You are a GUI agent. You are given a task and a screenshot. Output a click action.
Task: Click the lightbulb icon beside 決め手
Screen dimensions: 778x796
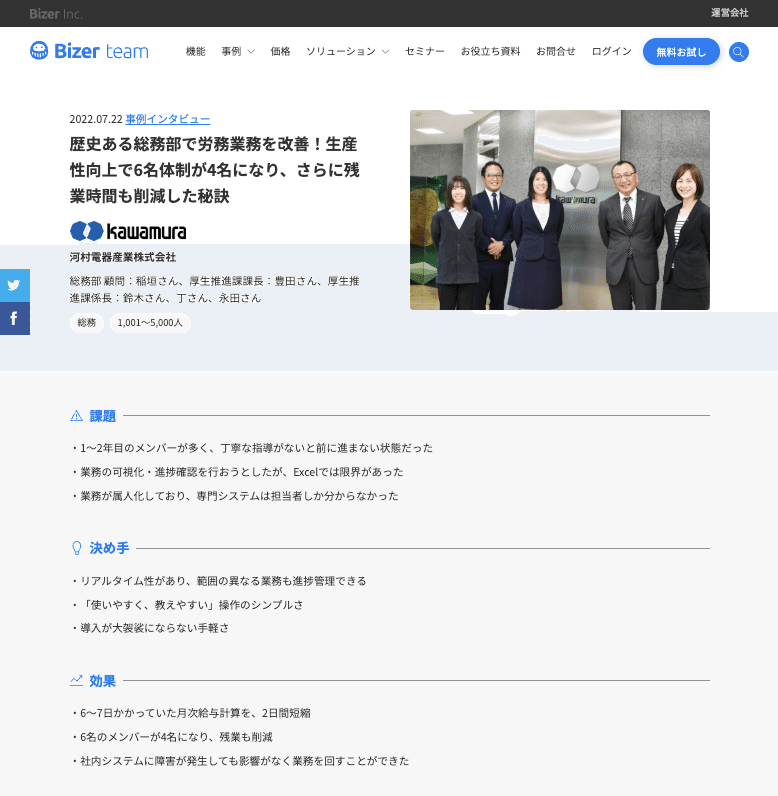click(77, 548)
